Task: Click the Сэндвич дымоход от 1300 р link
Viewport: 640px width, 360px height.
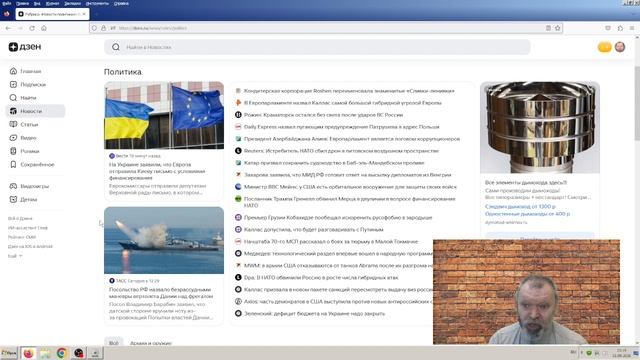Action: [x=520, y=207]
